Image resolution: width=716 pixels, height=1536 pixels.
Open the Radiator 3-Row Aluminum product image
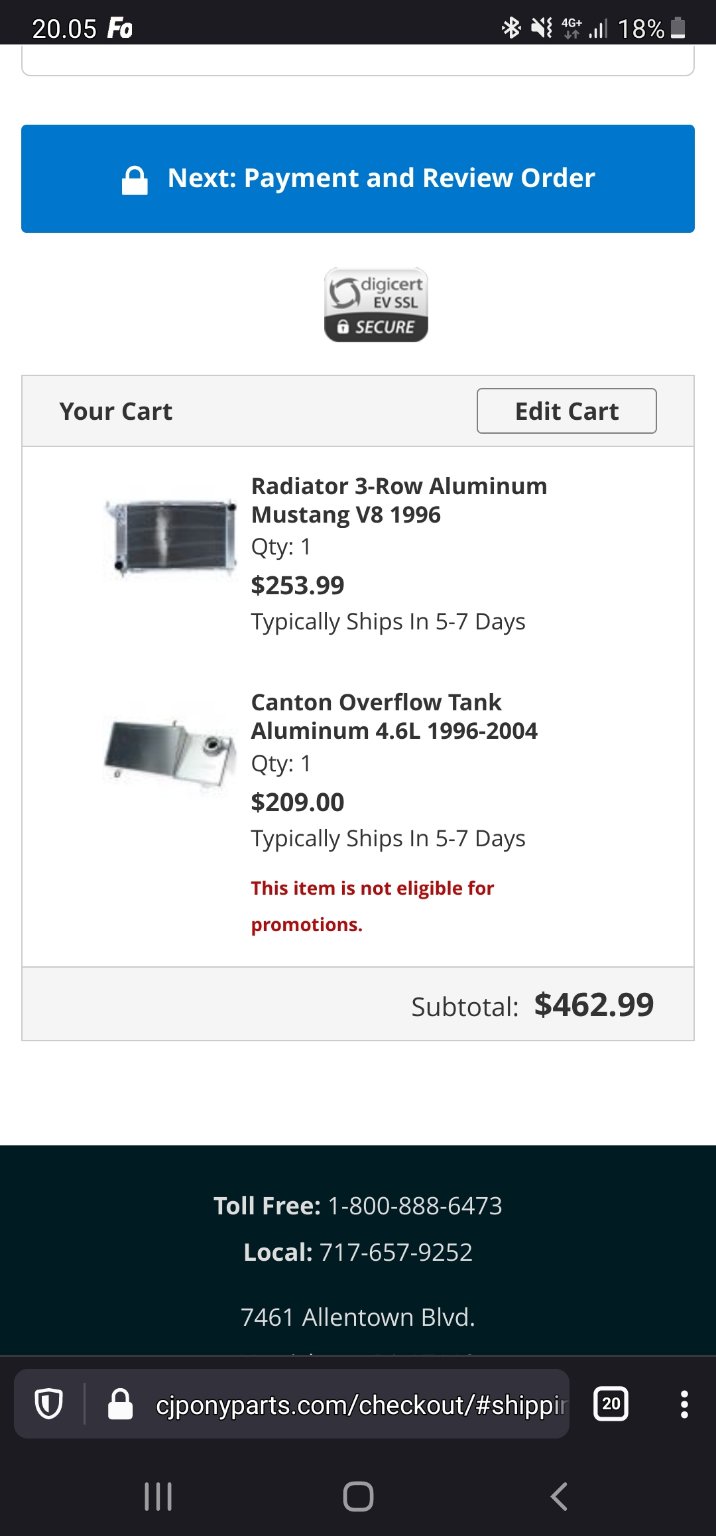pos(170,538)
